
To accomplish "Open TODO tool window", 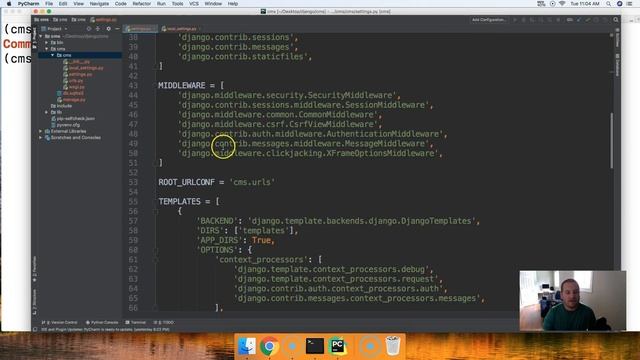I will (163, 322).
